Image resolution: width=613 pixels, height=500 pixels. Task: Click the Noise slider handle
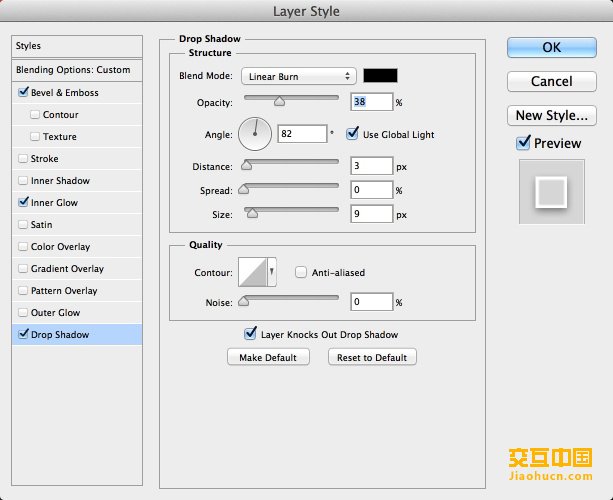pyautogui.click(x=244, y=301)
